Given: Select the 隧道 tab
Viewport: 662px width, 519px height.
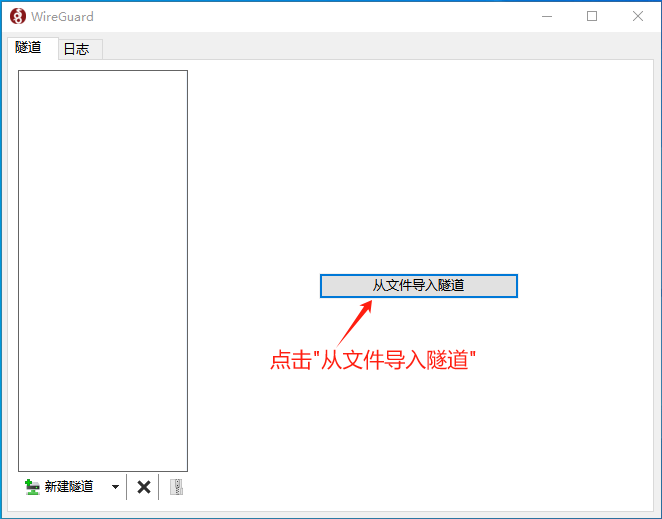Looking at the screenshot, I should click(32, 48).
